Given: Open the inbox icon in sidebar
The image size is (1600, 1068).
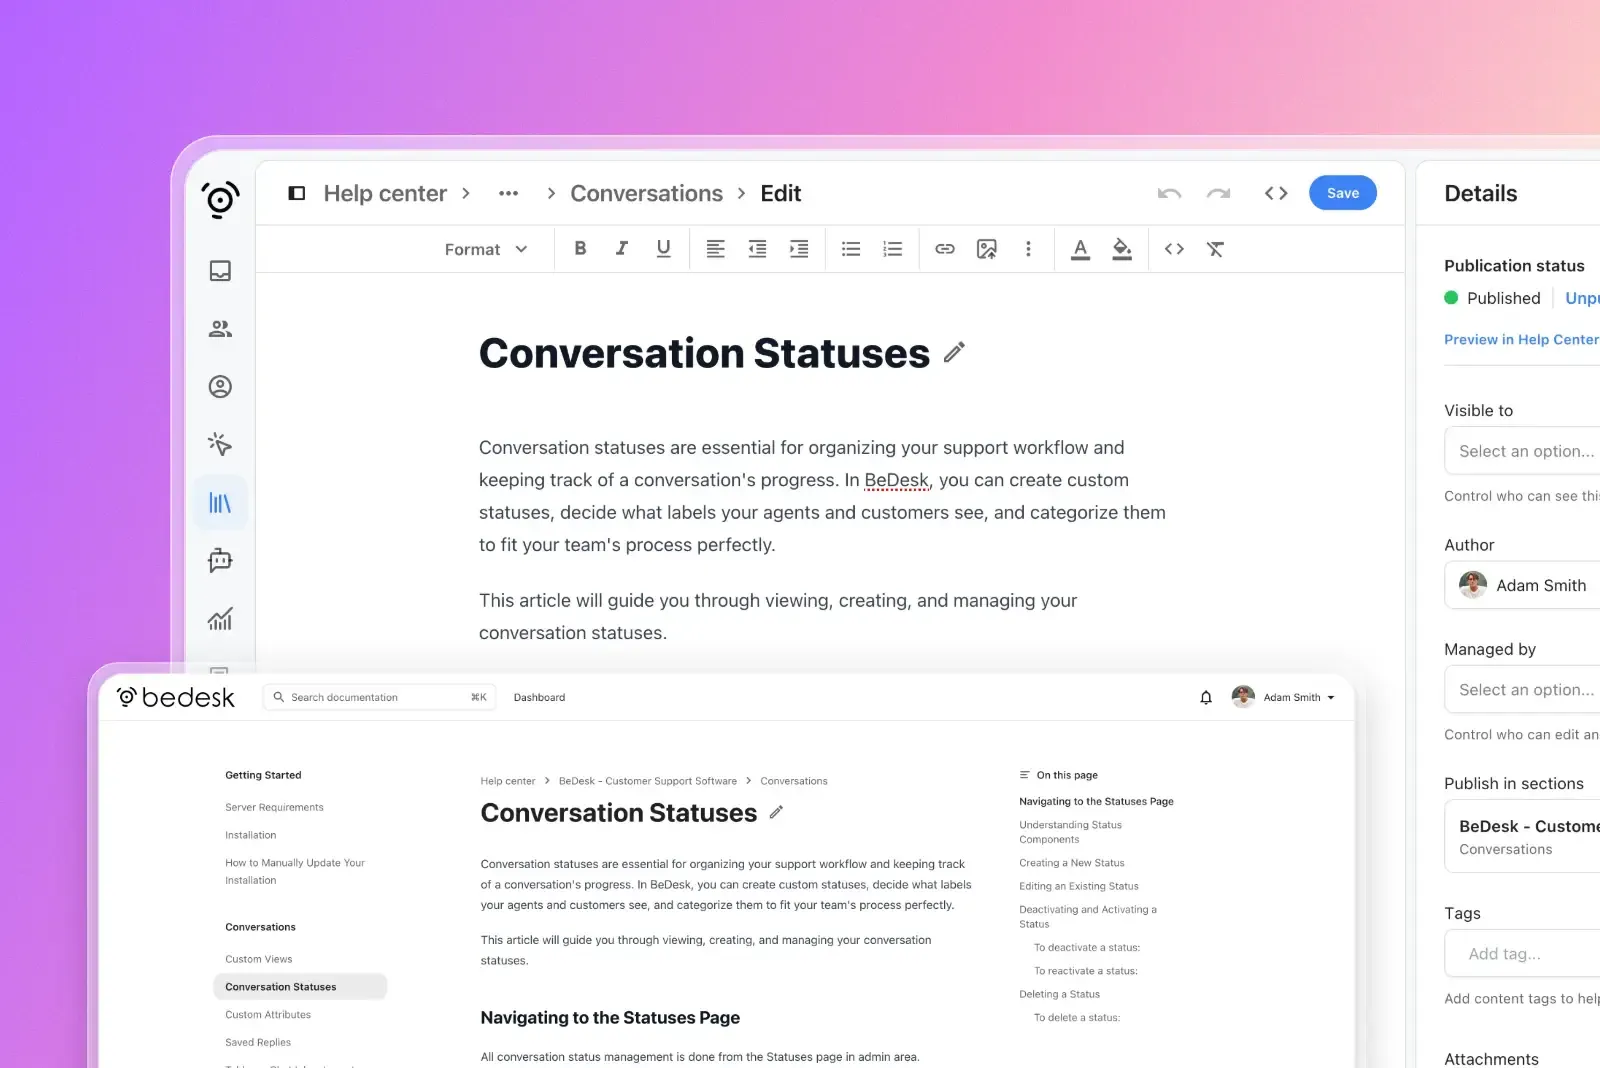Looking at the screenshot, I should pyautogui.click(x=220, y=271).
